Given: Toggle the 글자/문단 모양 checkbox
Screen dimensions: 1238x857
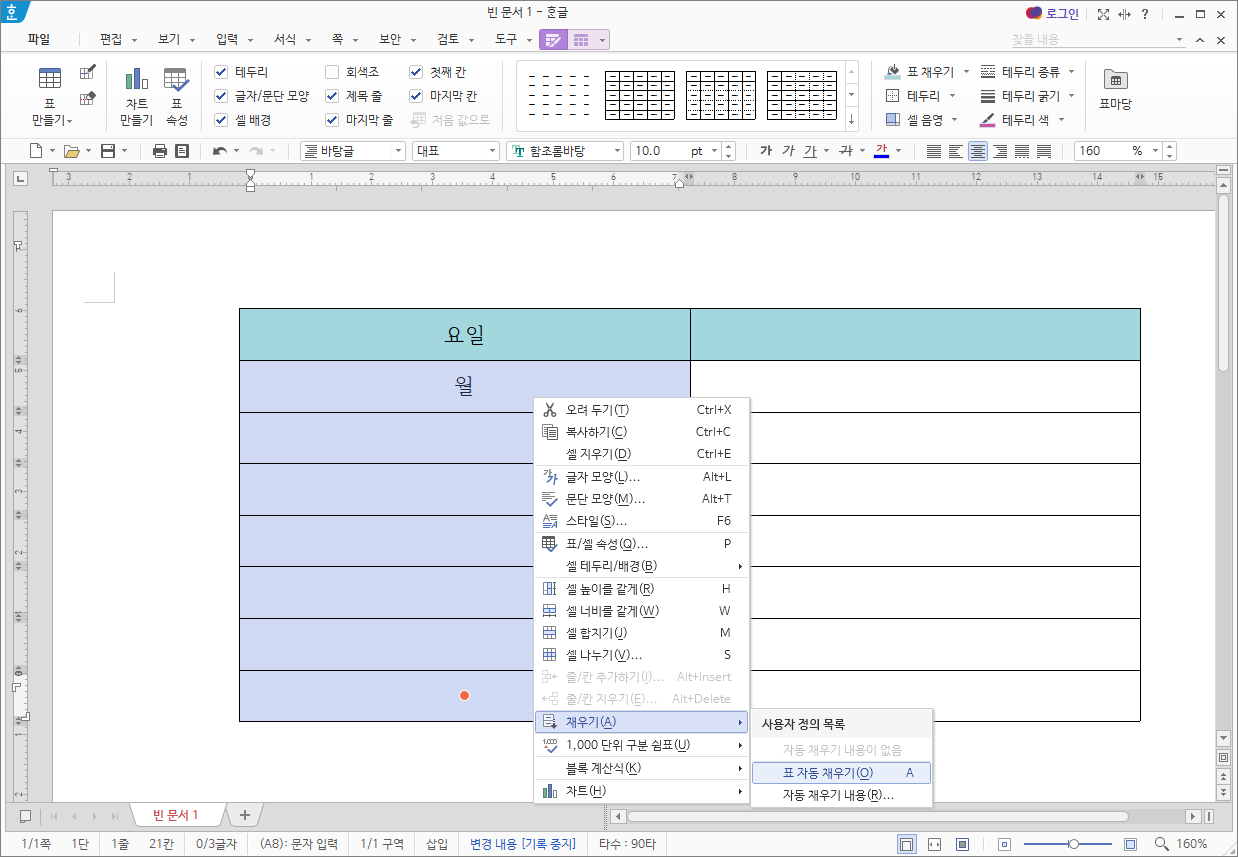Looking at the screenshot, I should (221, 96).
